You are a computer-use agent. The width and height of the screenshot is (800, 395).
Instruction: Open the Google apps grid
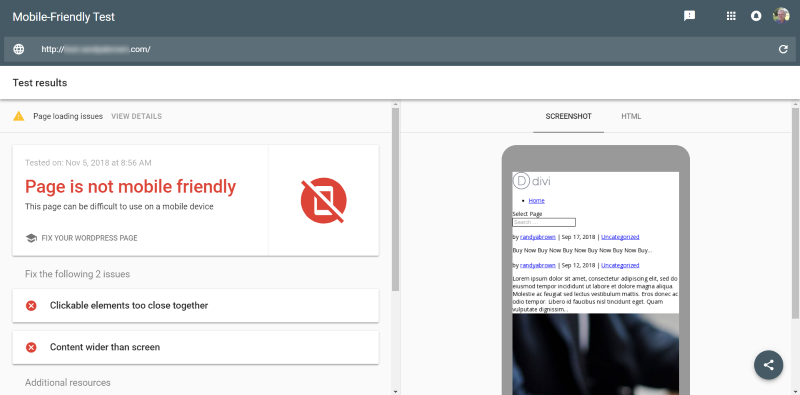tap(731, 16)
